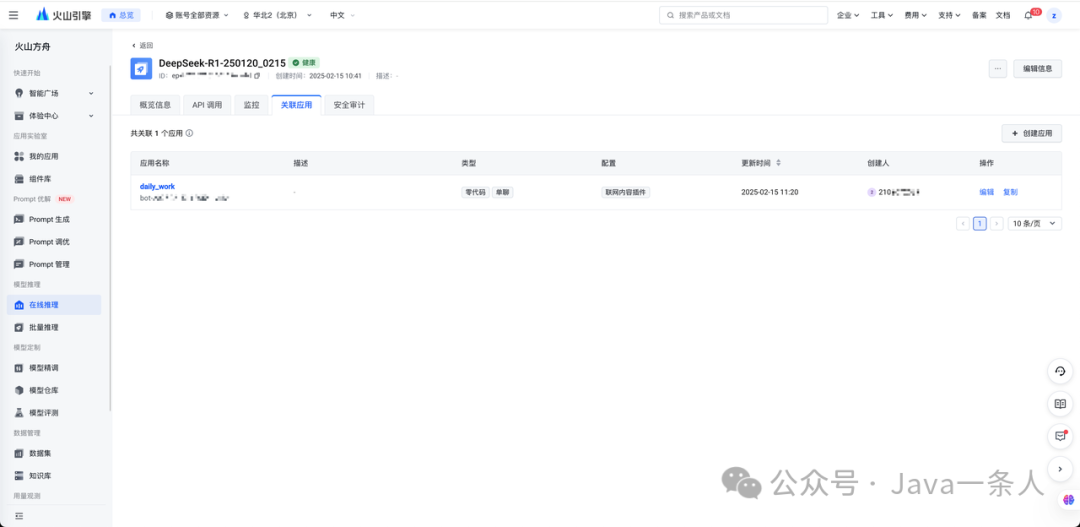Open the more options ellipsis button

[997, 68]
